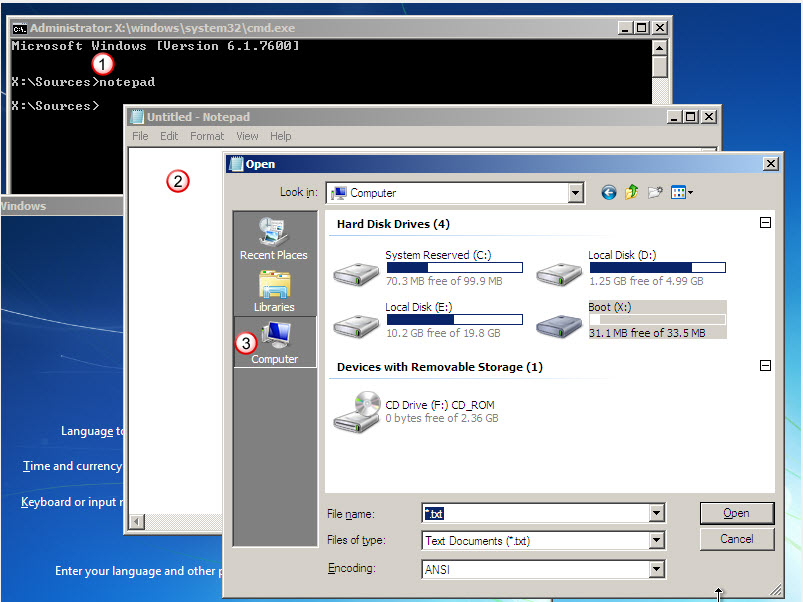Open the View menu icon in Open dialog
Image resolution: width=803 pixels, height=602 pixels.
click(x=682, y=192)
